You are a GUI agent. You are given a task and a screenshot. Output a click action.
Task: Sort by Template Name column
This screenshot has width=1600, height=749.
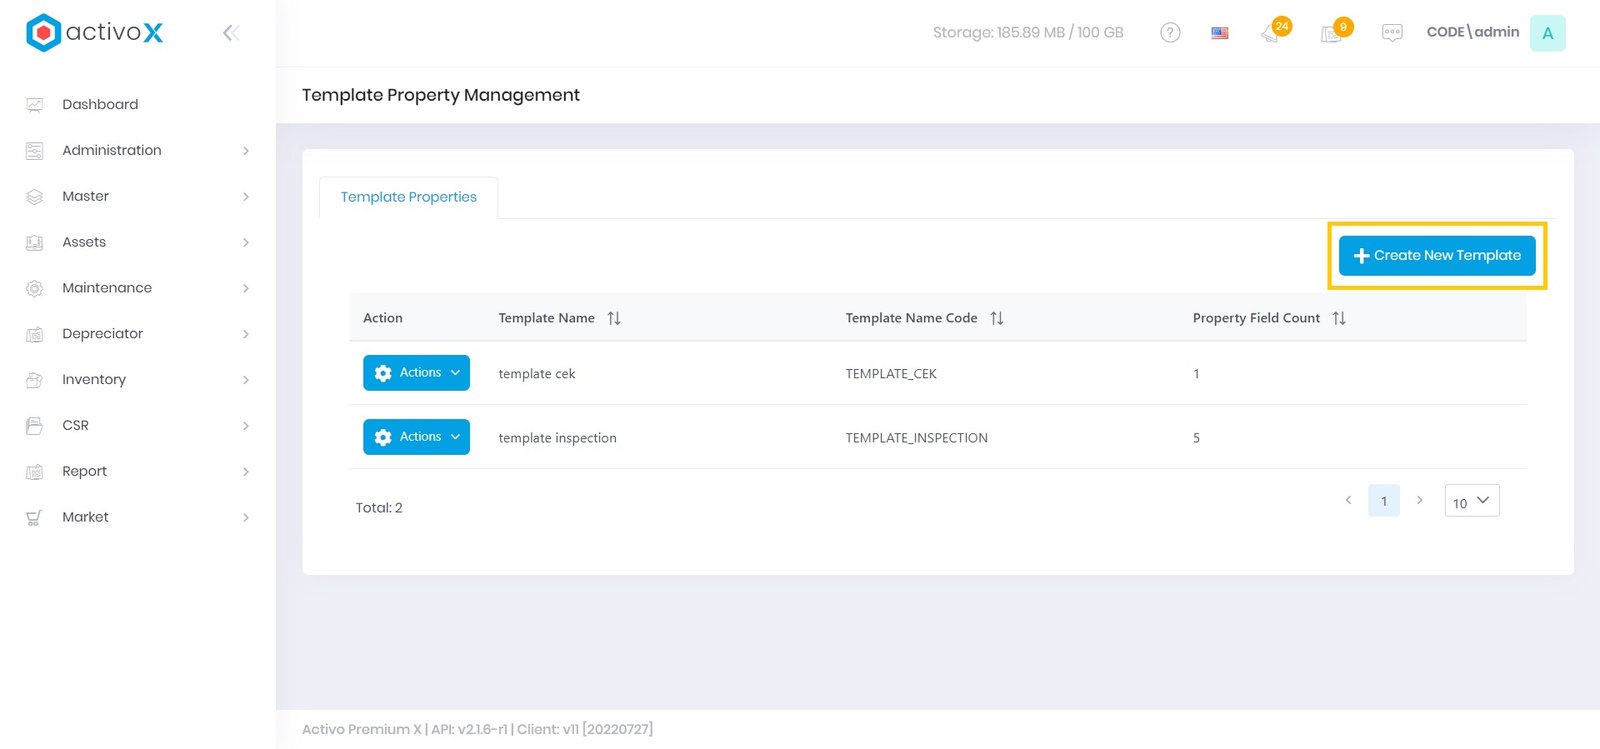pyautogui.click(x=614, y=318)
